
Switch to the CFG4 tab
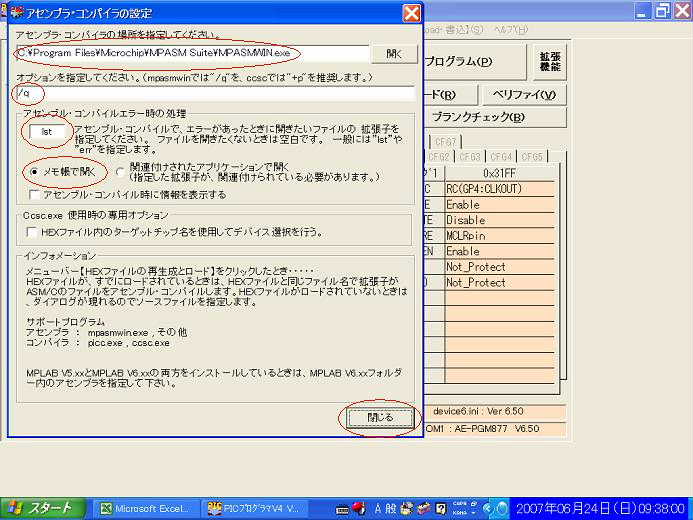tap(502, 157)
